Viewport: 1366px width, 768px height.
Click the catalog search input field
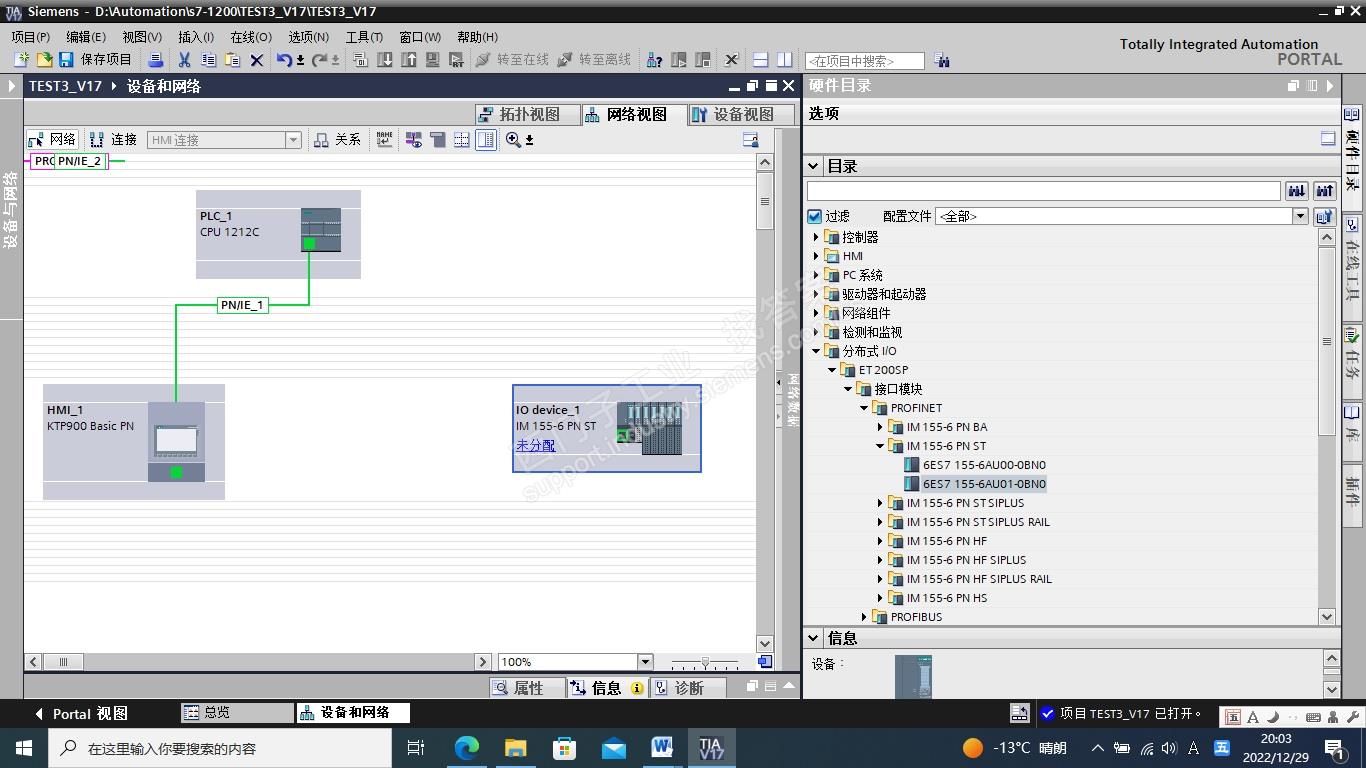pyautogui.click(x=1043, y=191)
